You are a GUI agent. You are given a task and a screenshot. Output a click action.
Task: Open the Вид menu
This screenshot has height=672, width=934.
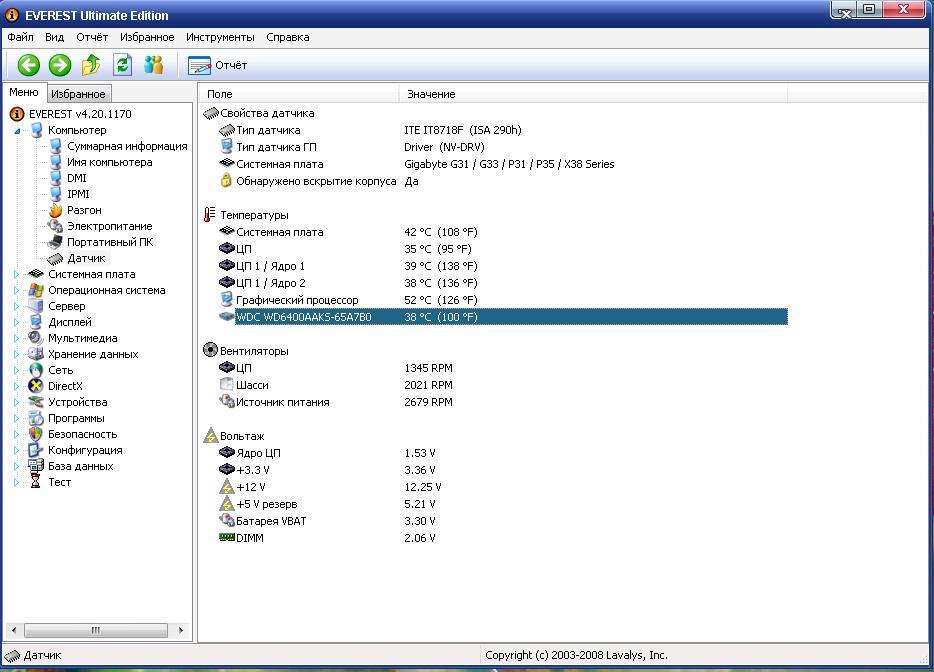(54, 37)
